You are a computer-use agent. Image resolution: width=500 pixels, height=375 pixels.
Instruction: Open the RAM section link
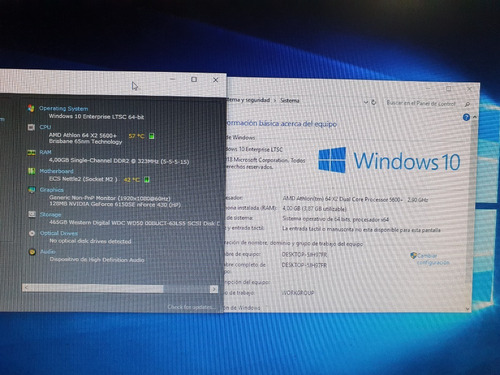point(45,152)
